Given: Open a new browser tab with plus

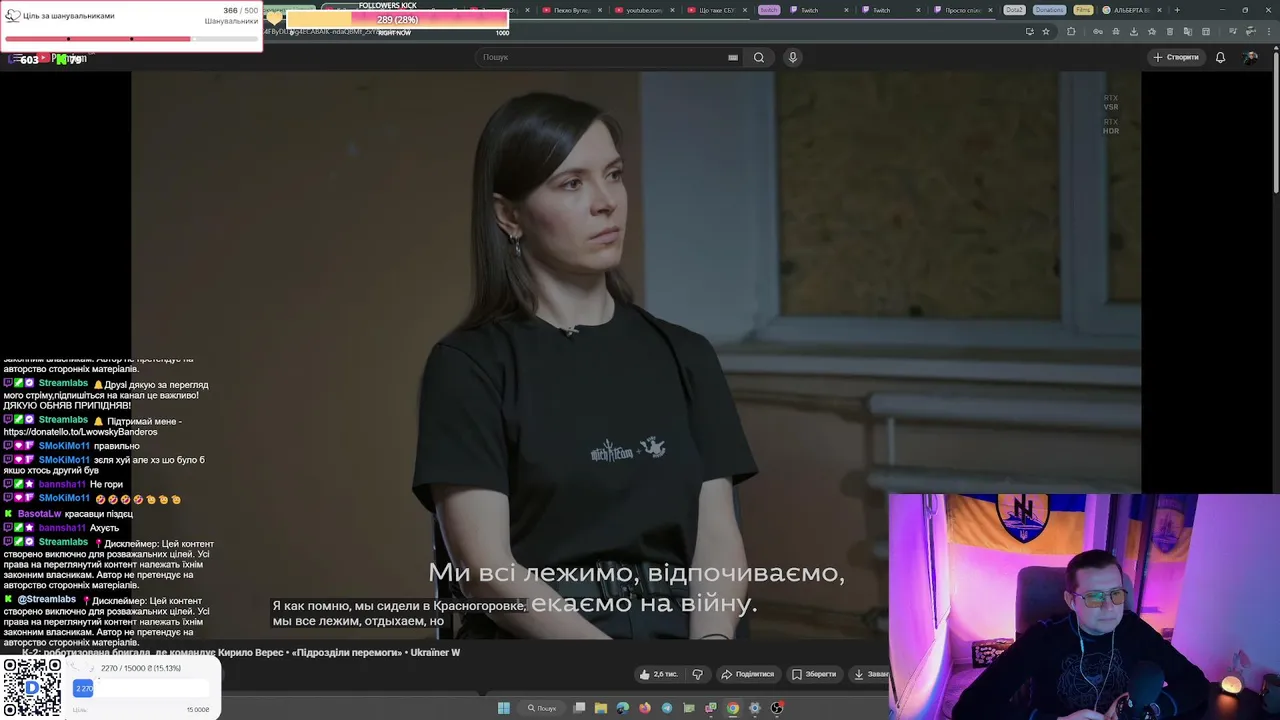Looking at the screenshot, I should tap(1176, 10).
